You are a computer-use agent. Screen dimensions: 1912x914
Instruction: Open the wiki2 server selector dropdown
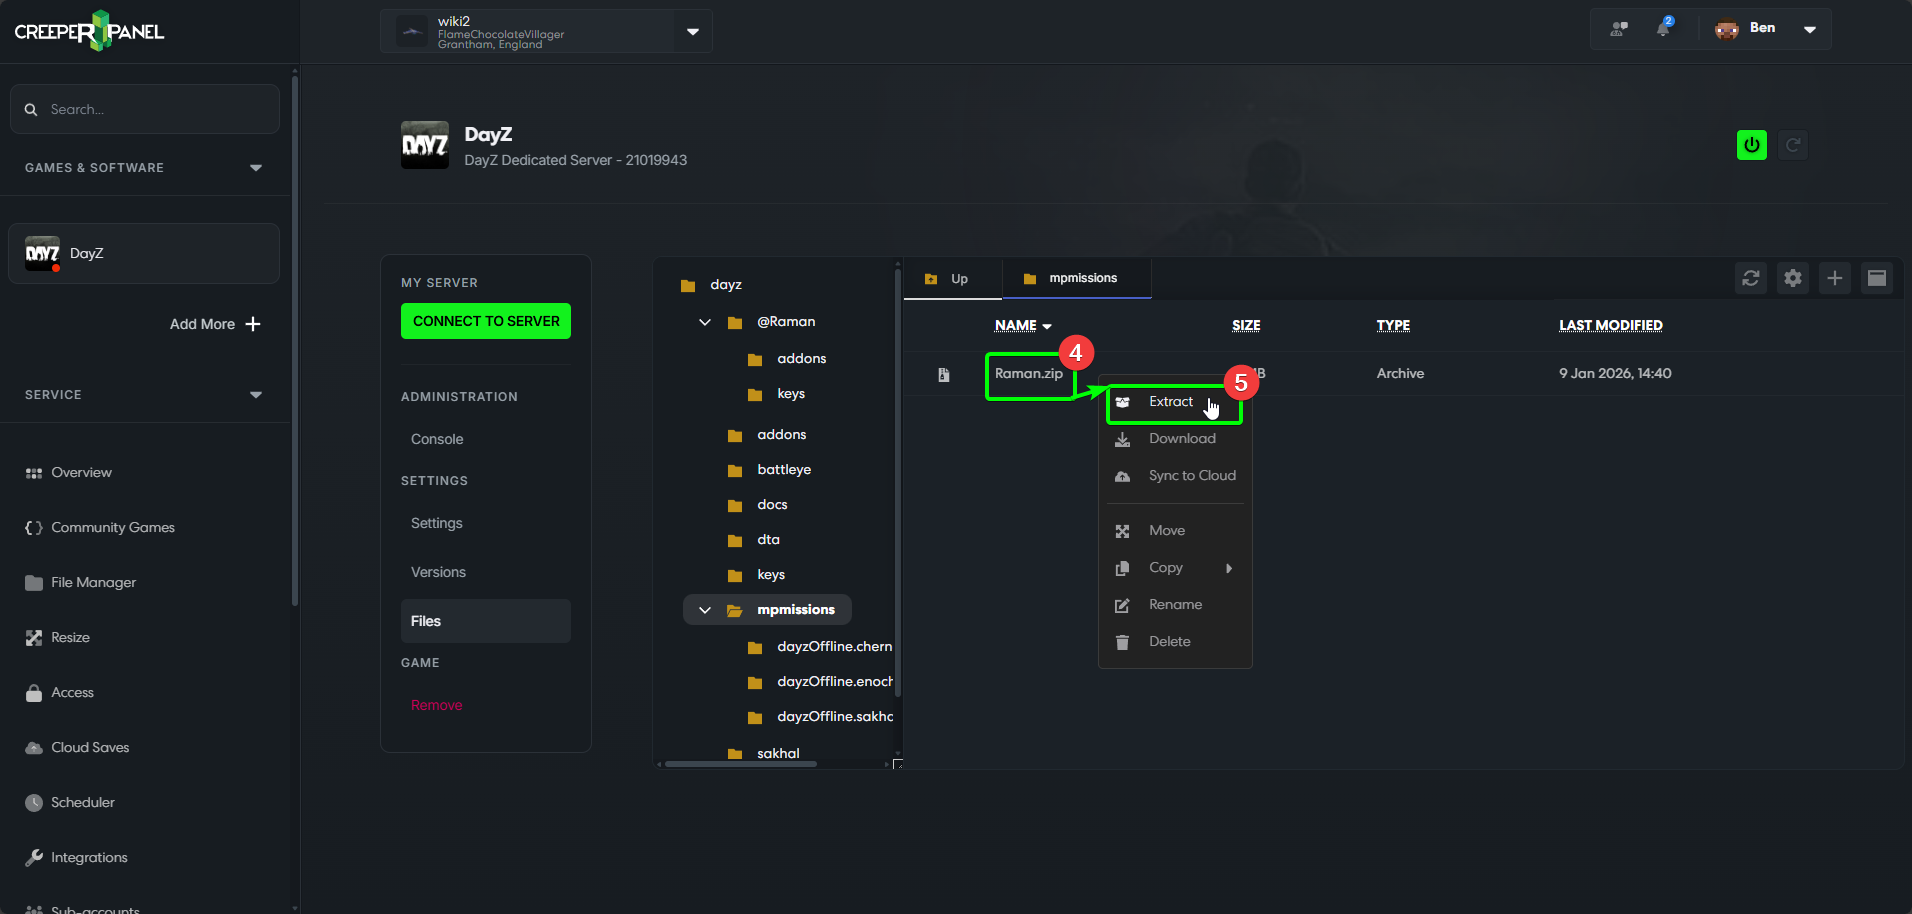pyautogui.click(x=692, y=32)
